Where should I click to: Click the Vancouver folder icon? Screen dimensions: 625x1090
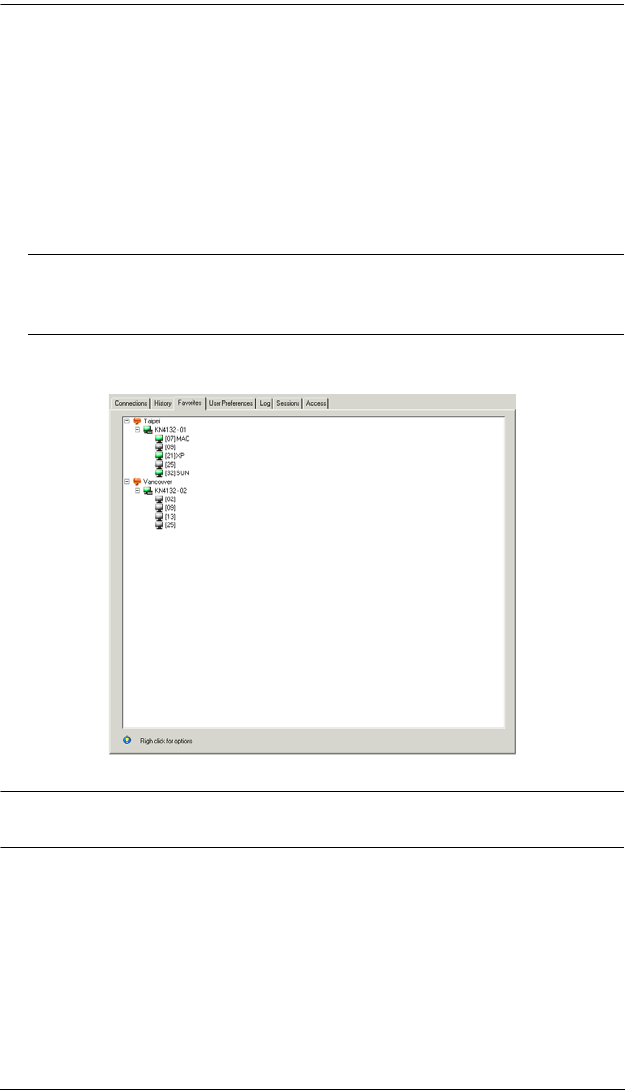tap(137, 481)
